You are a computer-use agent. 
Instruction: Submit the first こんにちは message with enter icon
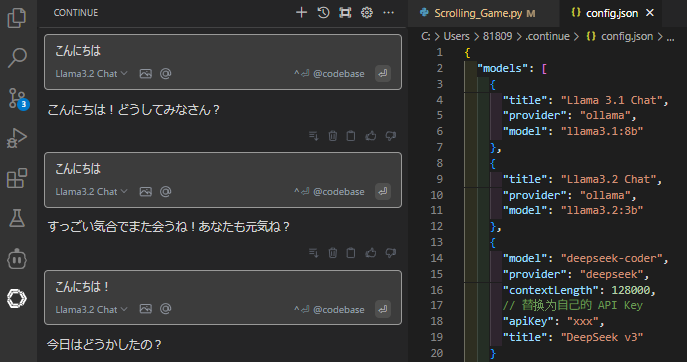tap(383, 74)
